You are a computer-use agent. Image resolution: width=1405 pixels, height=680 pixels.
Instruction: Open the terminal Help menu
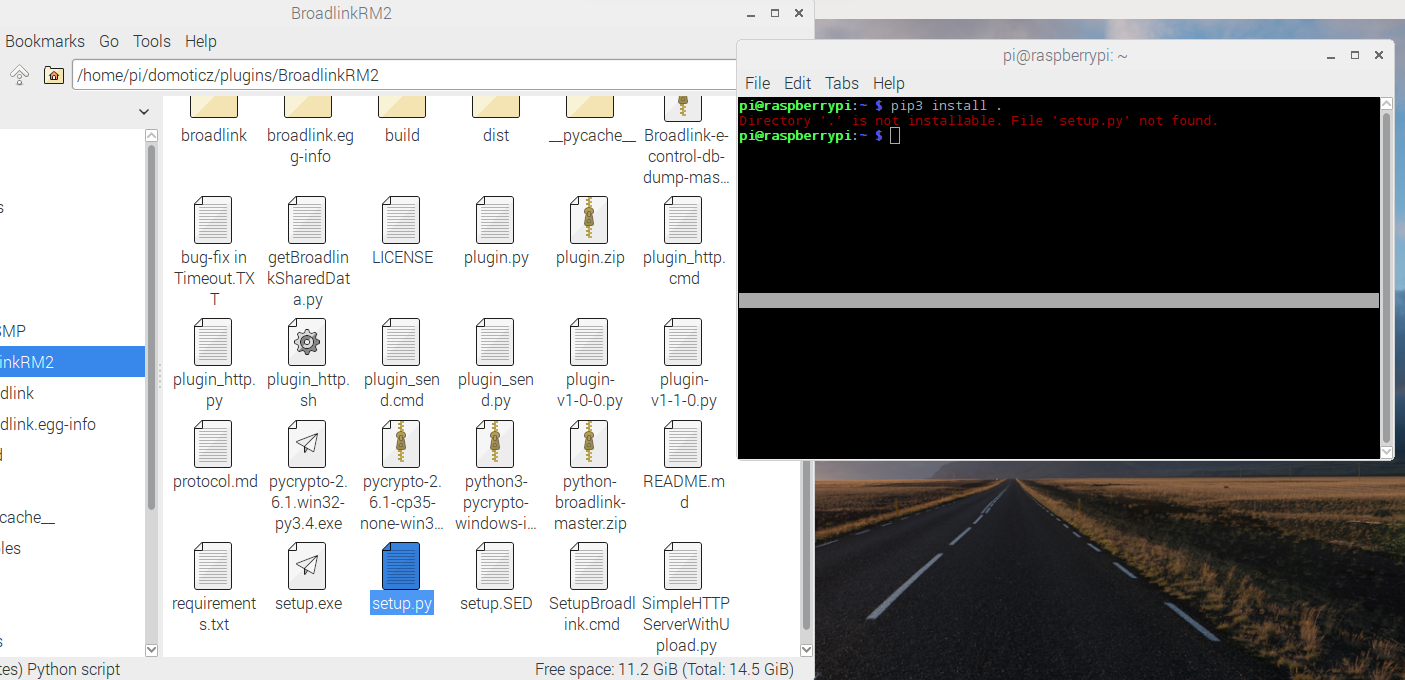pos(889,83)
